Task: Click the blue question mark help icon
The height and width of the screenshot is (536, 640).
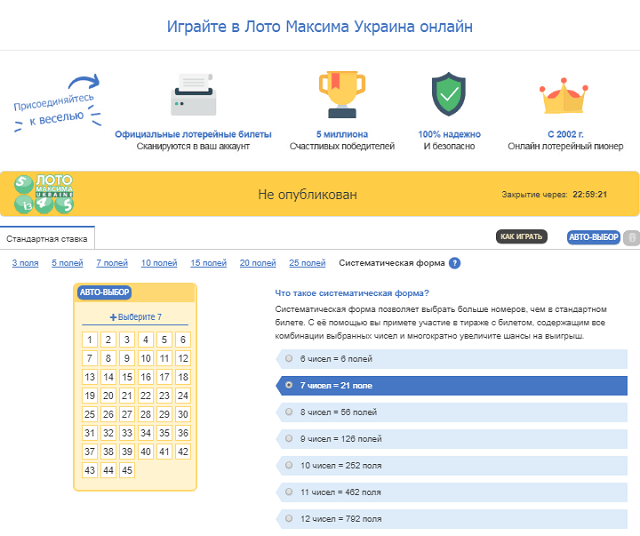Action: click(x=454, y=263)
